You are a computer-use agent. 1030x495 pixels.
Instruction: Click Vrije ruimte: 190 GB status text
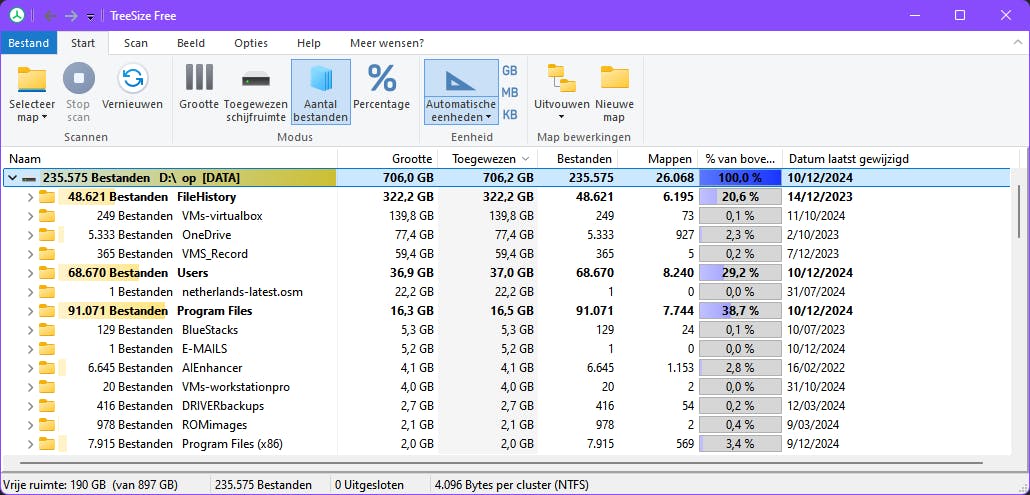91,485
